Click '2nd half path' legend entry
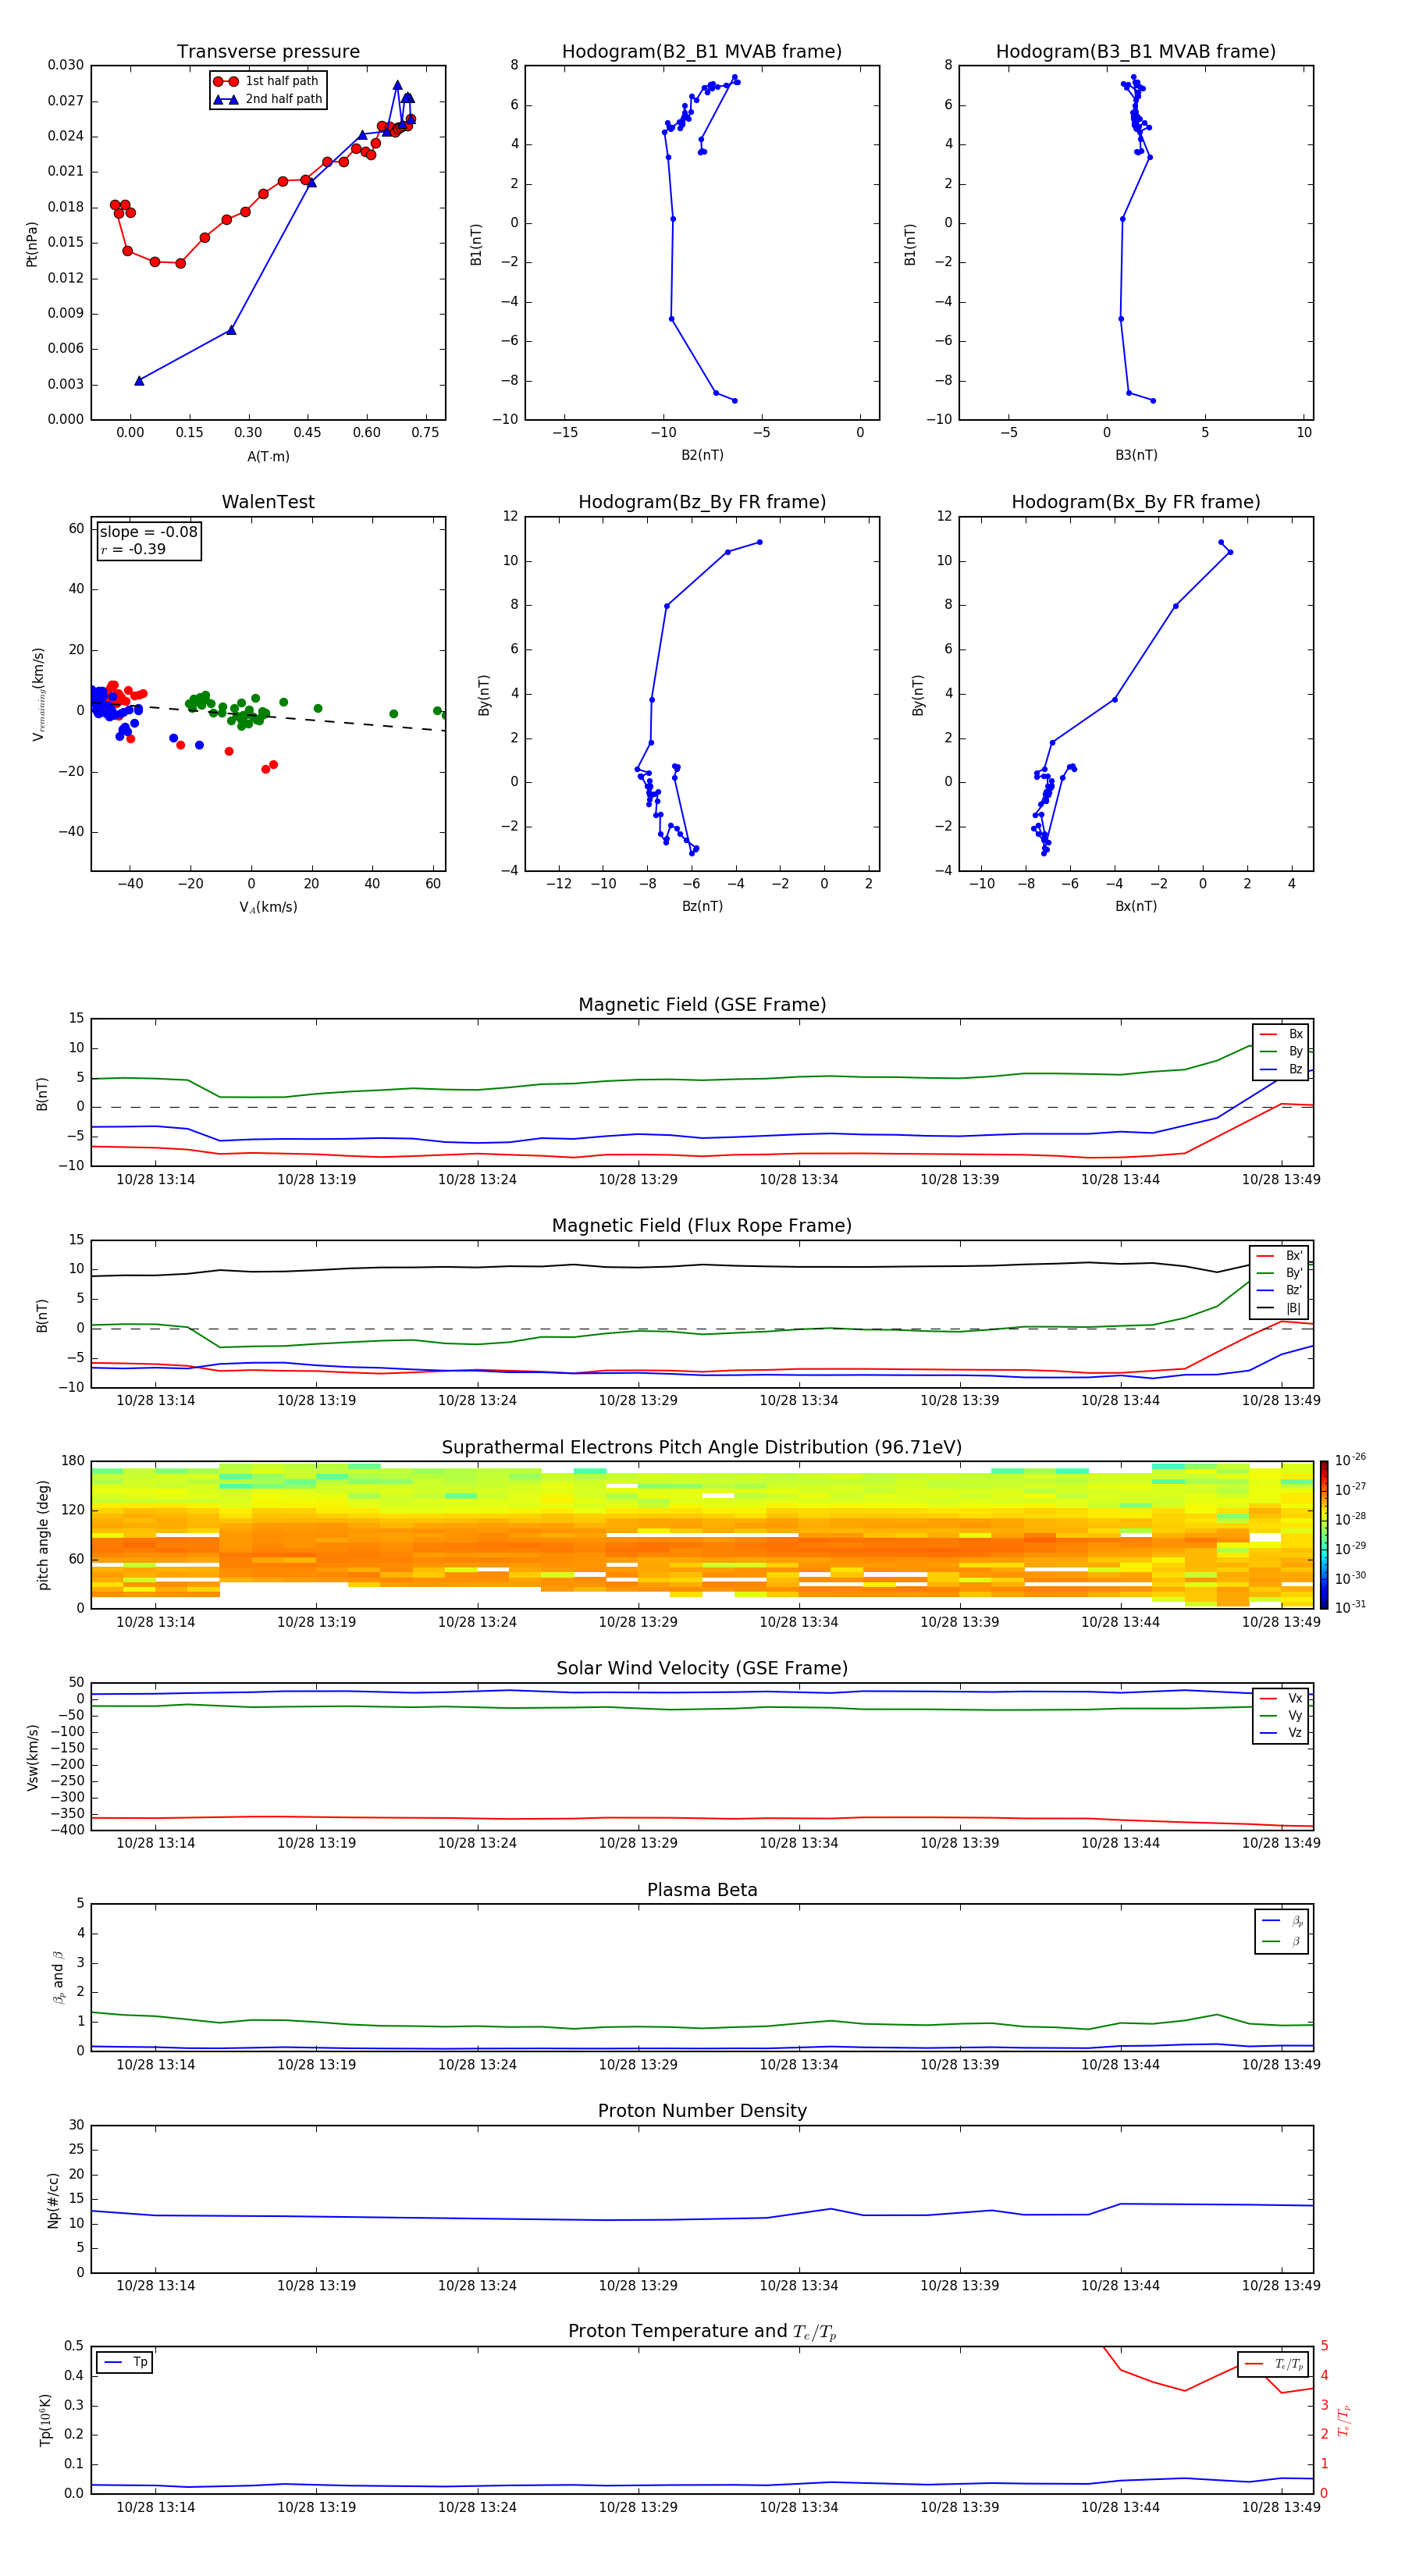The height and width of the screenshot is (2576, 1405). click(268, 99)
